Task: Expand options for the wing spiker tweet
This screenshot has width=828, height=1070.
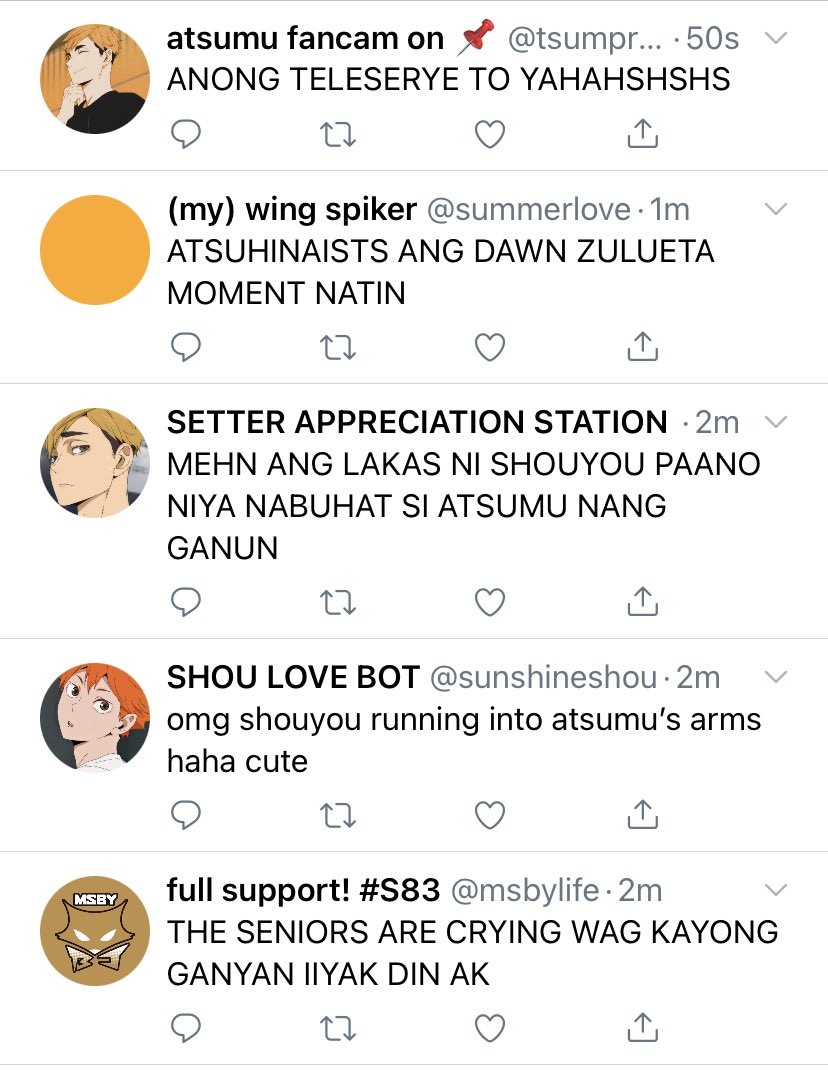Action: click(x=776, y=209)
